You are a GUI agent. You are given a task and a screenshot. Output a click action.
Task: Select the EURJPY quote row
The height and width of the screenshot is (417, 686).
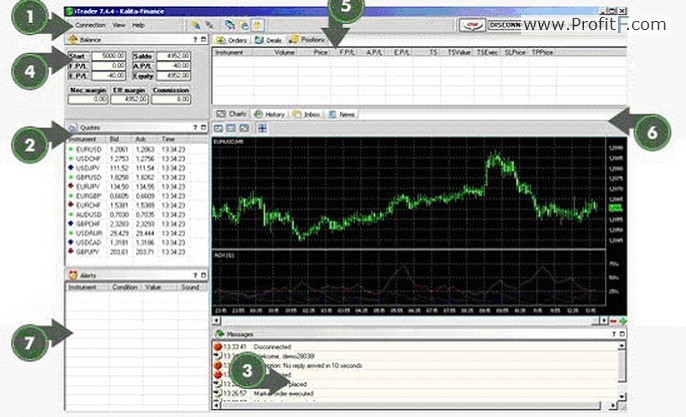136,186
